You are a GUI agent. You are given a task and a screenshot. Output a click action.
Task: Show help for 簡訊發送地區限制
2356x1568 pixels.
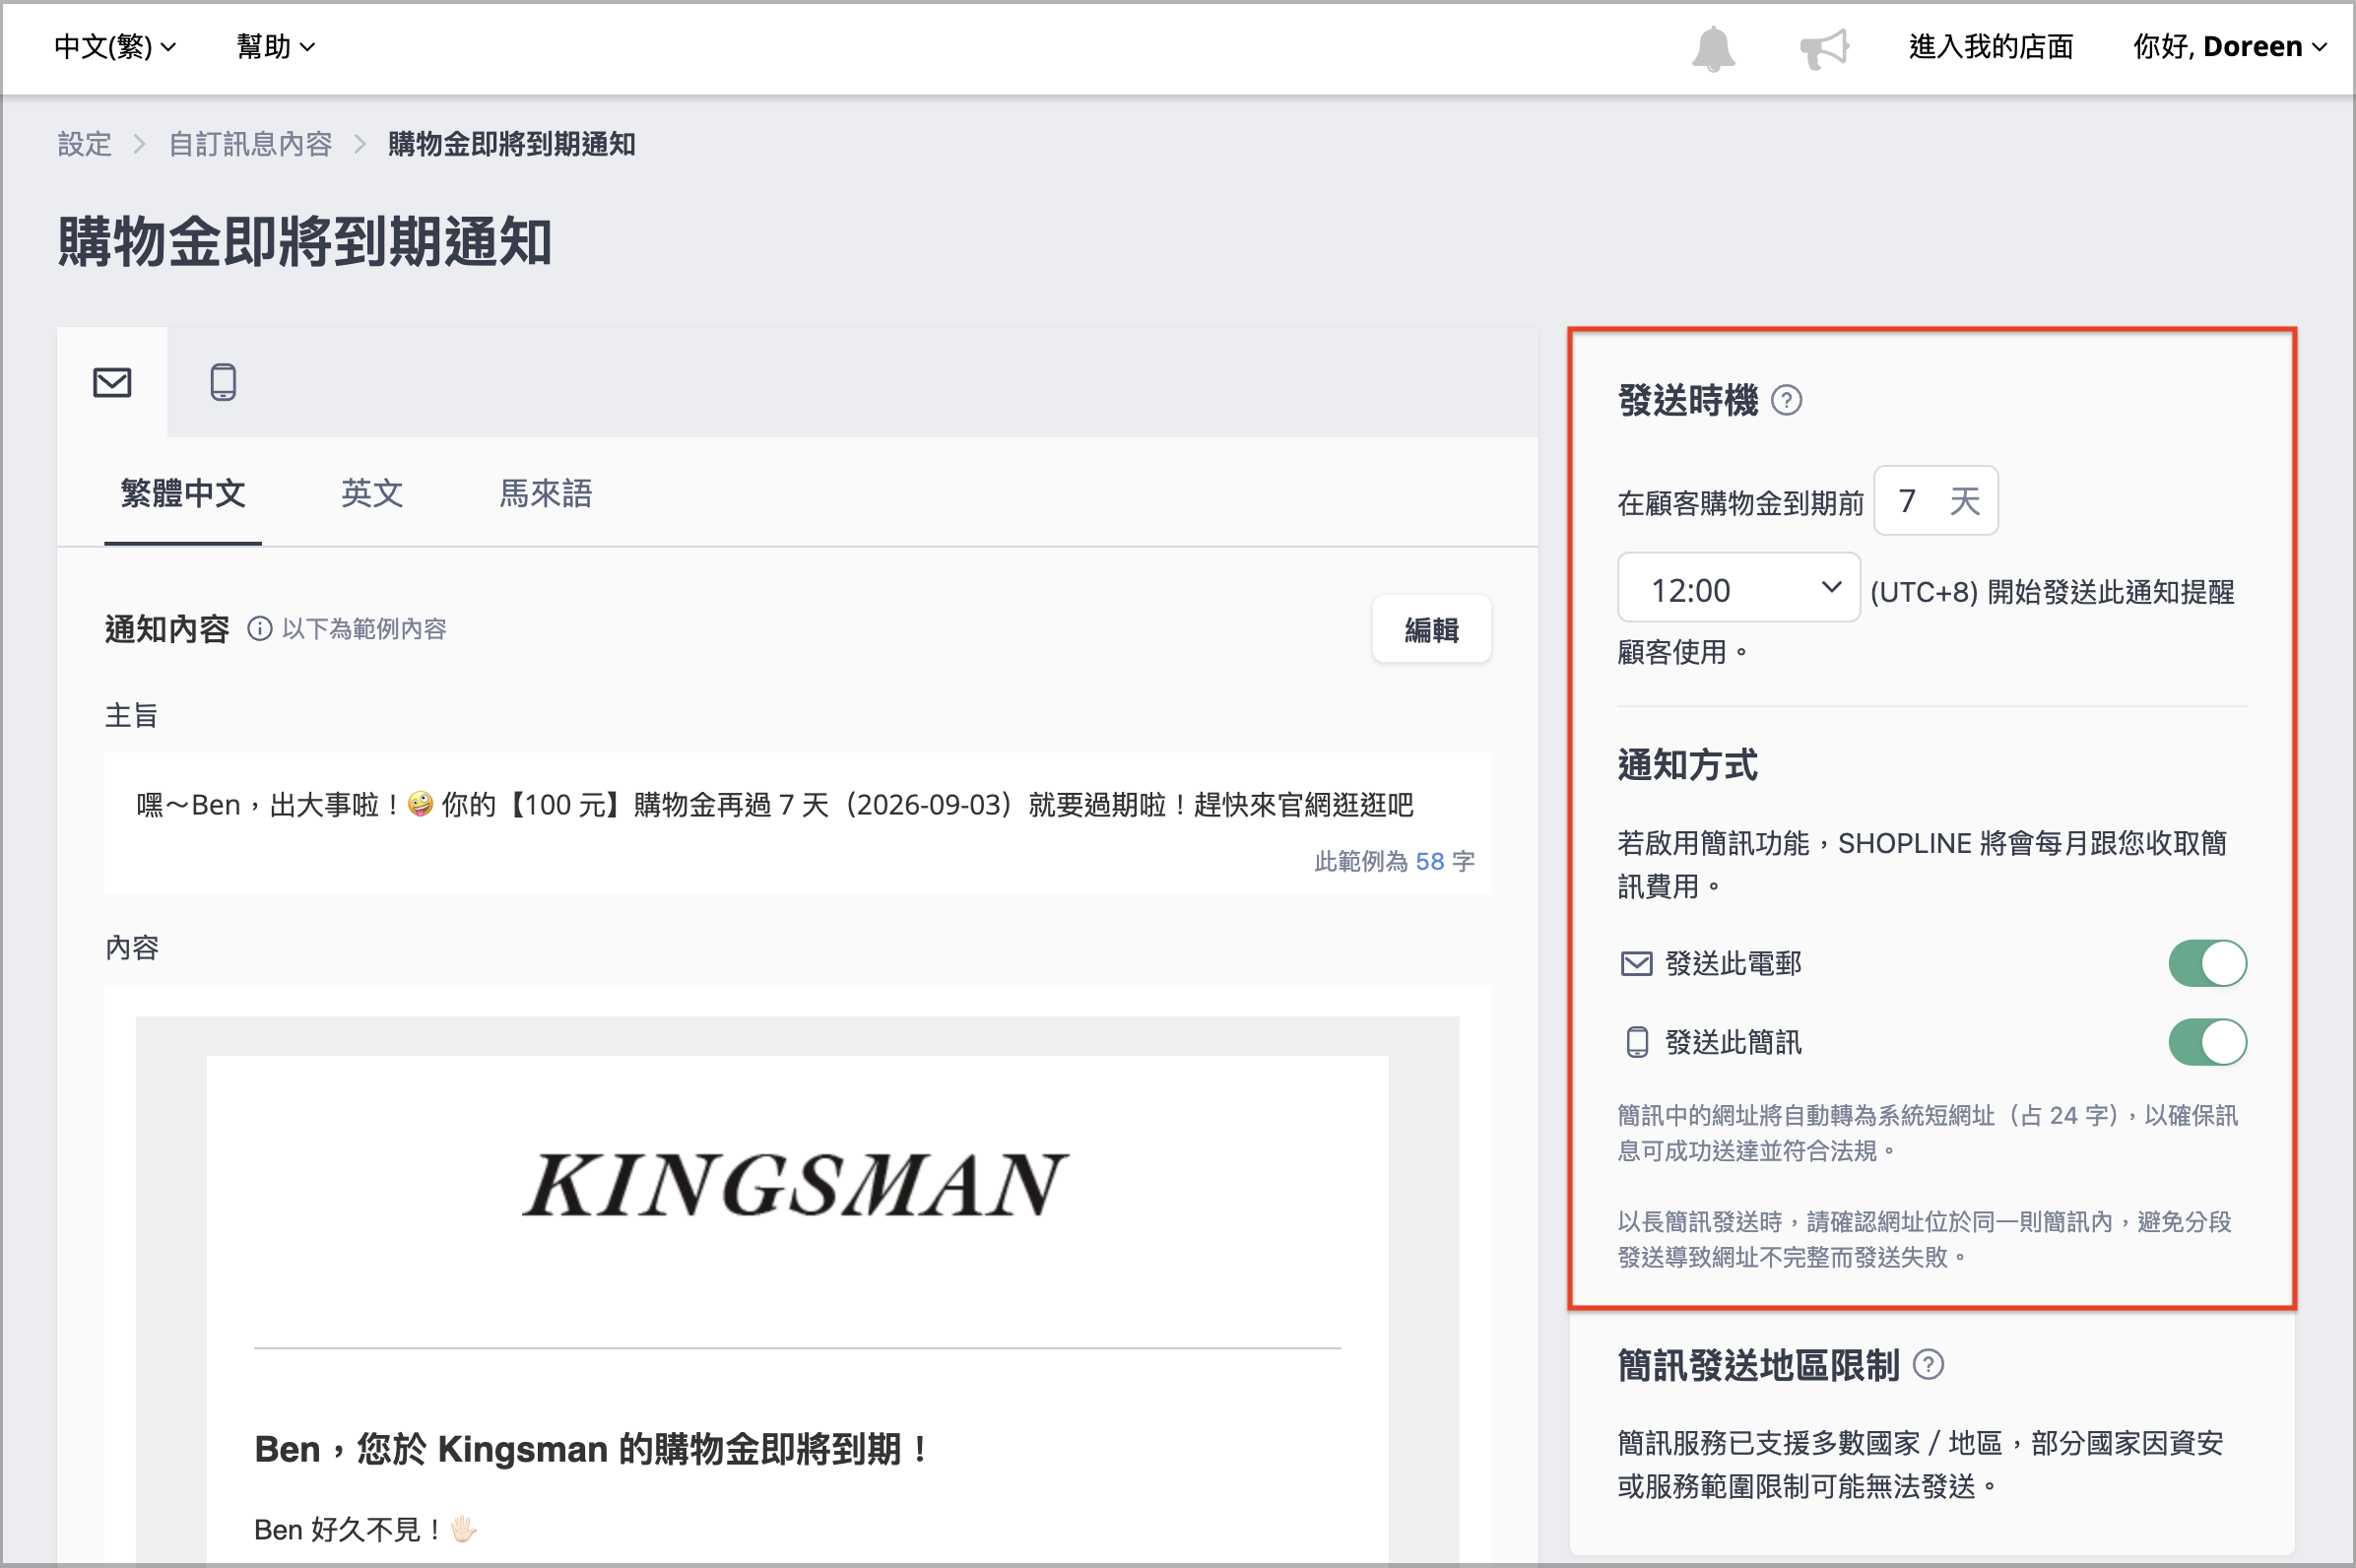coord(1928,1365)
